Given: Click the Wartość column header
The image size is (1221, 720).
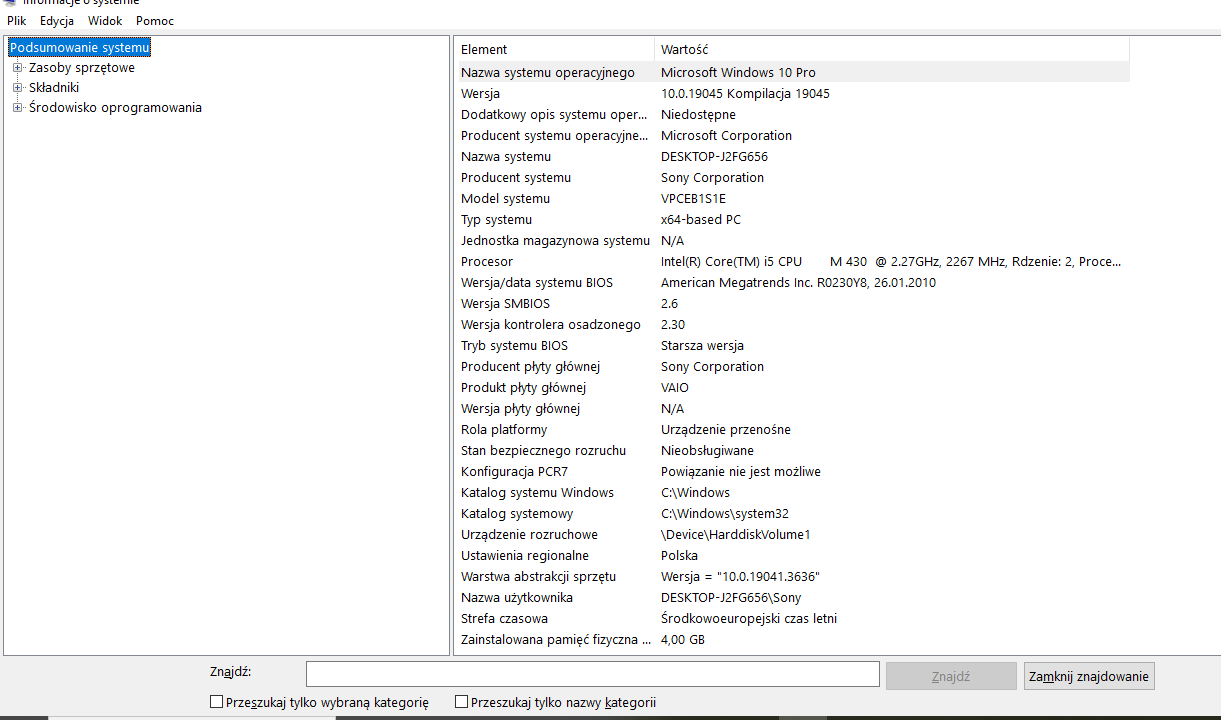Looking at the screenshot, I should (x=892, y=49).
